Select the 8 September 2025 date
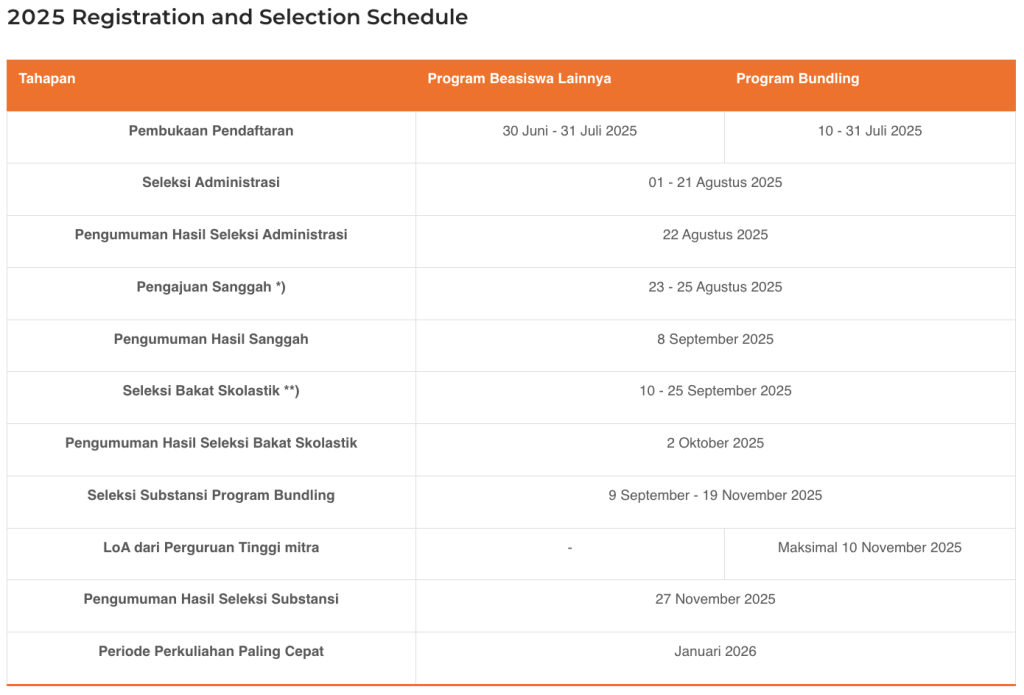Screen dimensions: 1024x695 (x=715, y=339)
